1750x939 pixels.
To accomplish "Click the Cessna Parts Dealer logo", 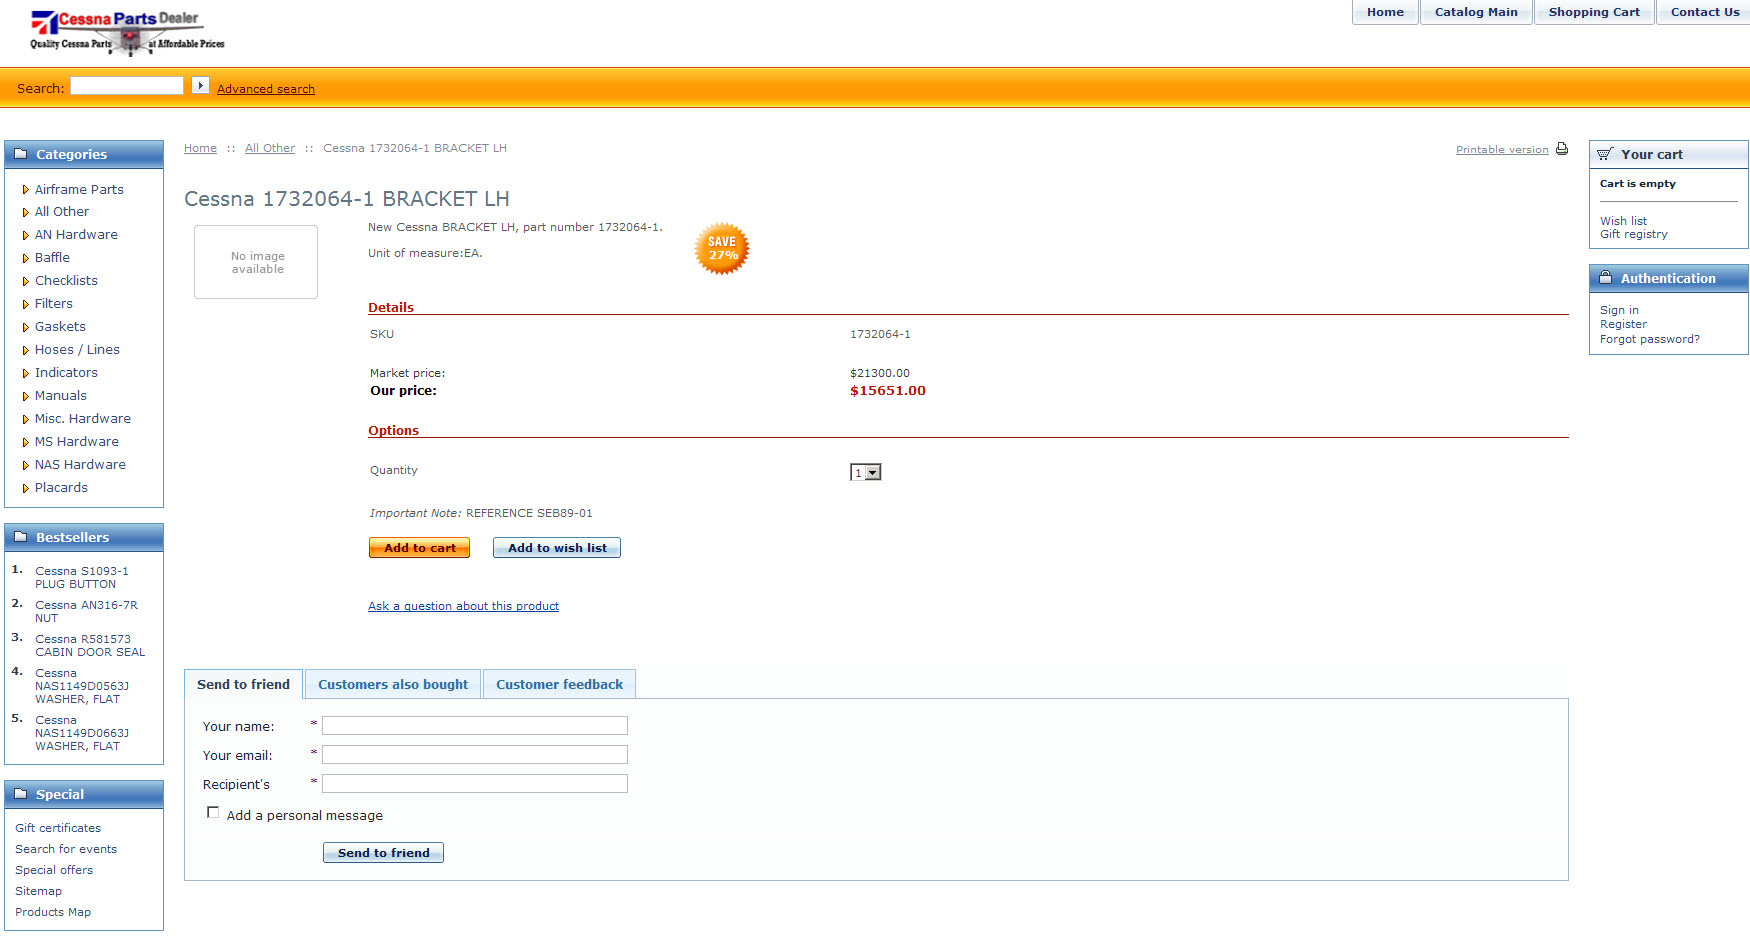I will pyautogui.click(x=127, y=30).
